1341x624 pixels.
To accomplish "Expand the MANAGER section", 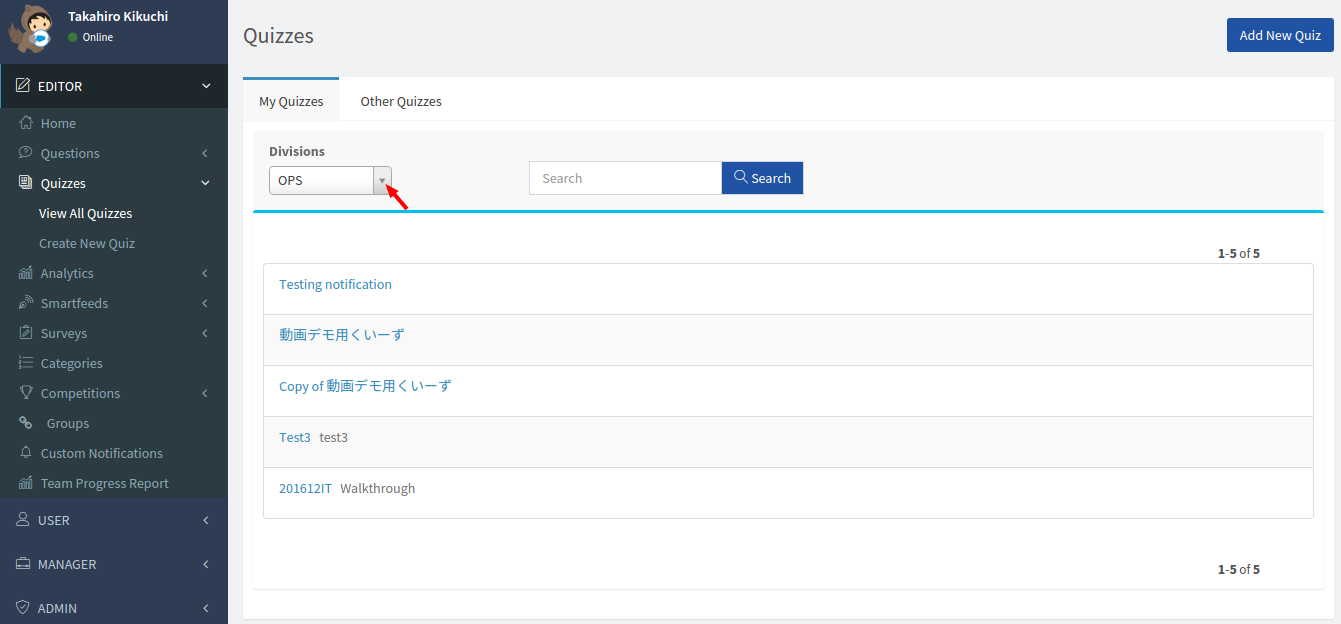I will click(114, 564).
